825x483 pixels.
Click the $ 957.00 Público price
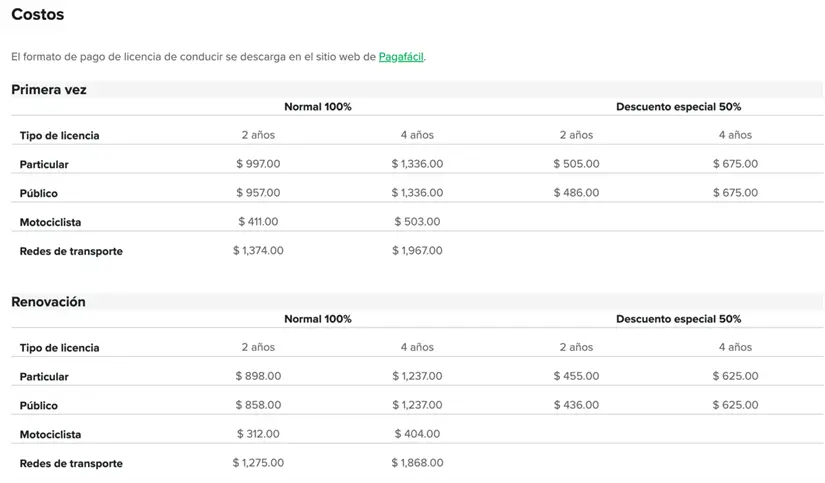pyautogui.click(x=258, y=193)
